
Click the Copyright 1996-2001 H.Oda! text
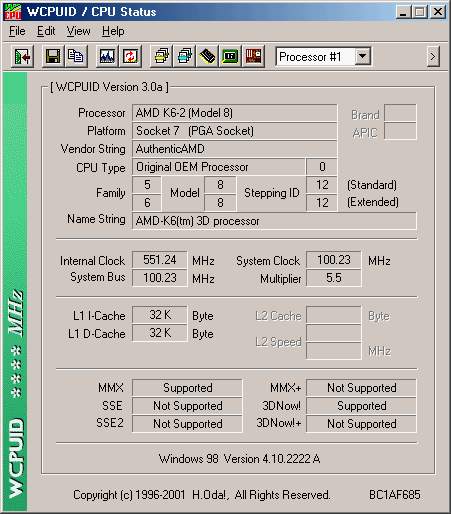[202, 495]
